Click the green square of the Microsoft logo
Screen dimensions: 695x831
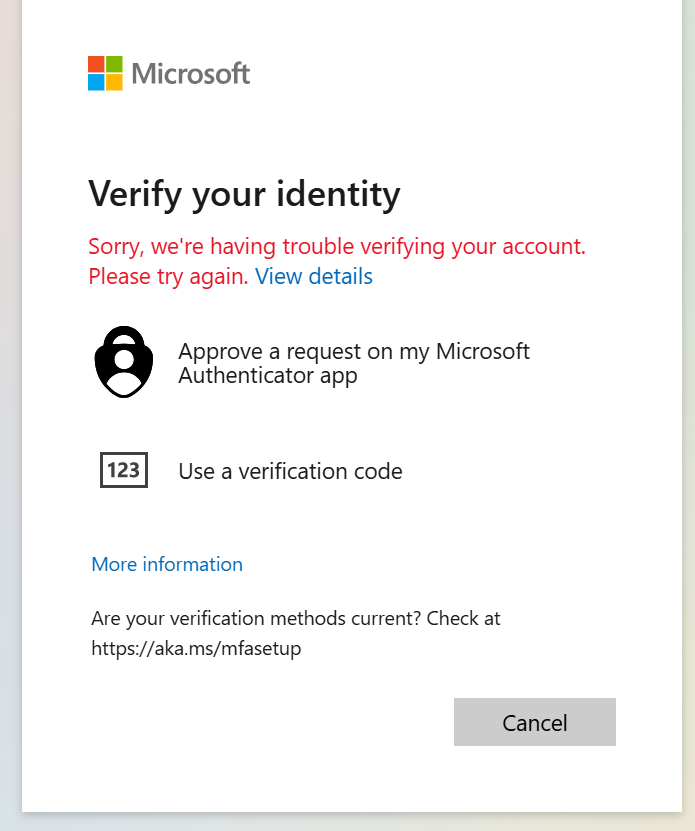[x=113, y=64]
